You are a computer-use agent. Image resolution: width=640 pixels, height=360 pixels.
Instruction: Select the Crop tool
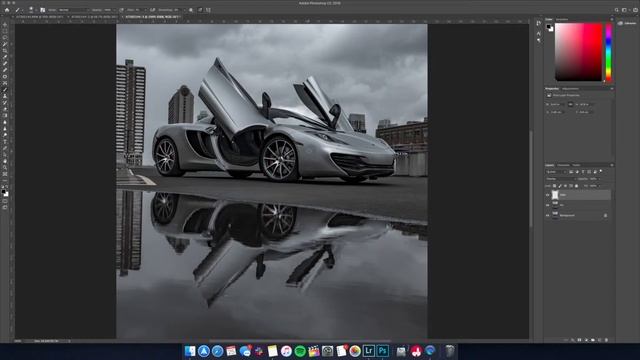(5, 51)
